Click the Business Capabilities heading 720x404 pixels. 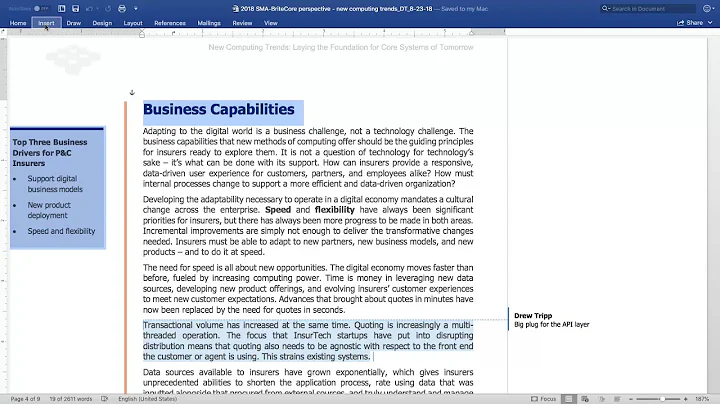(219, 109)
